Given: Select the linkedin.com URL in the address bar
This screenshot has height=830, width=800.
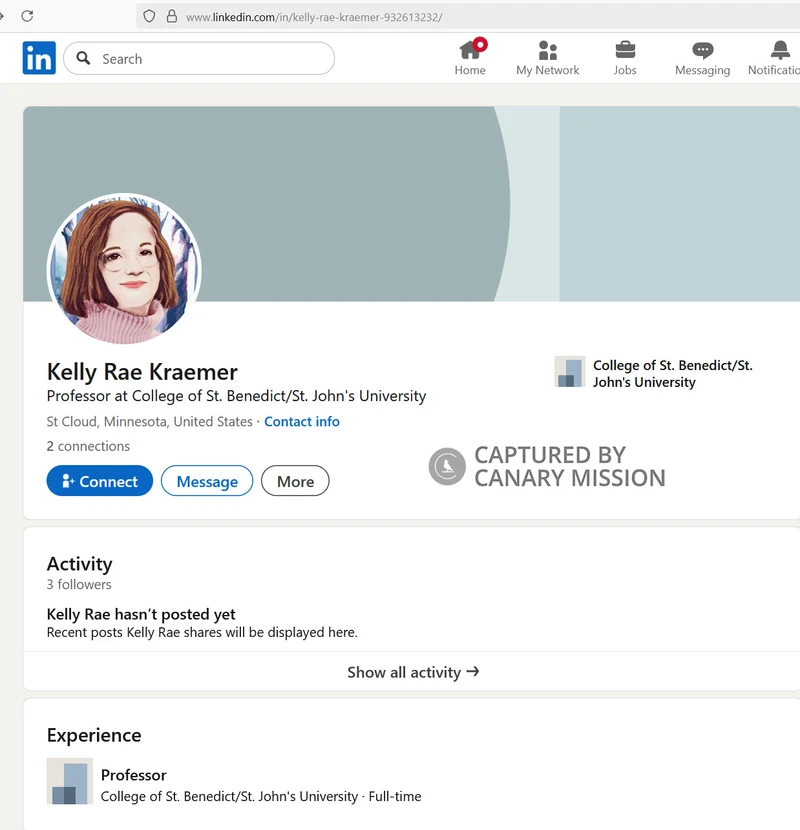Looking at the screenshot, I should [x=314, y=17].
